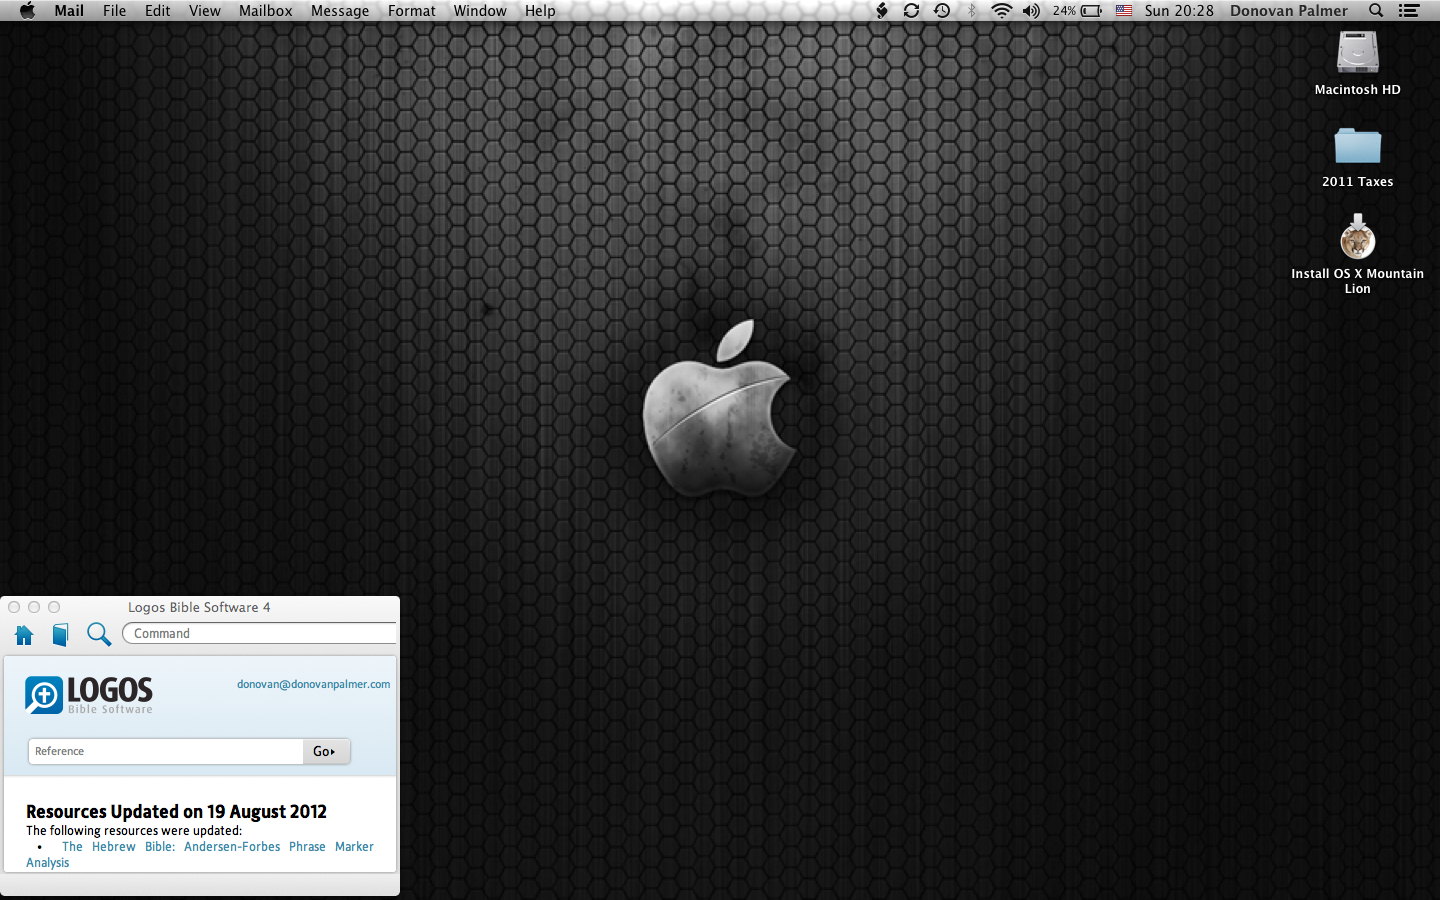Minimize the Logos Bible Software window
The image size is (1440, 900).
pos(34,607)
